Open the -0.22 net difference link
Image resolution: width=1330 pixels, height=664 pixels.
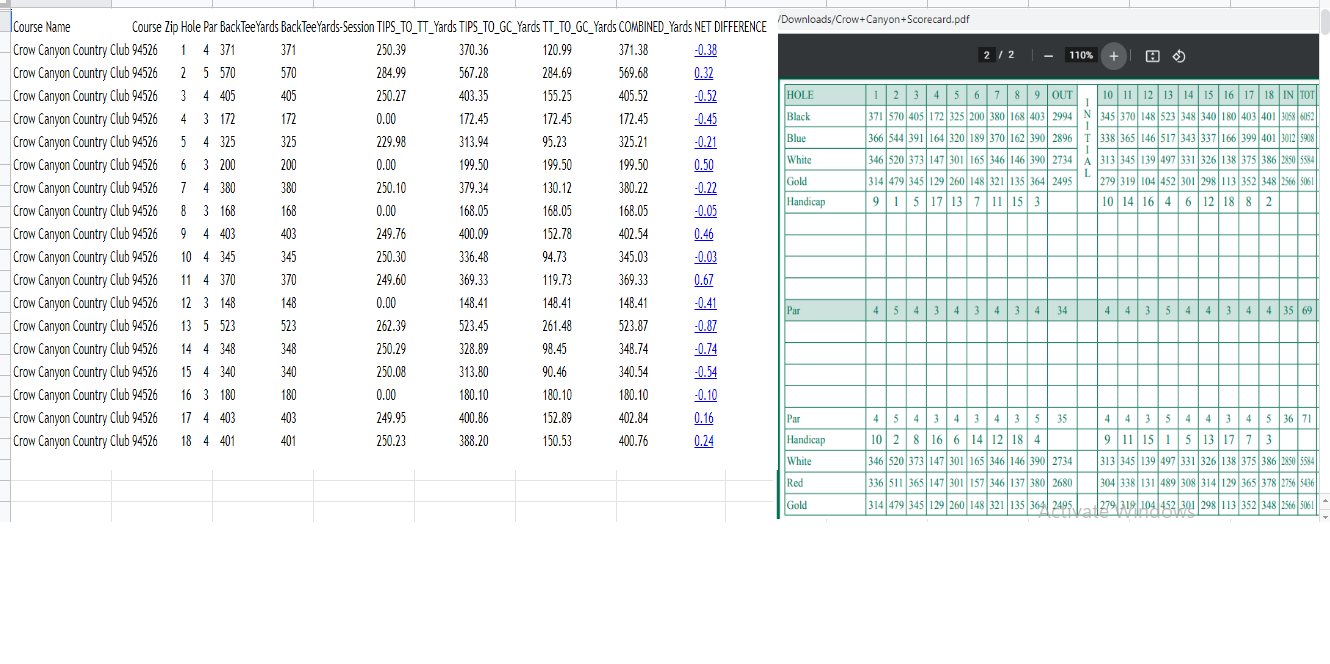coord(705,188)
